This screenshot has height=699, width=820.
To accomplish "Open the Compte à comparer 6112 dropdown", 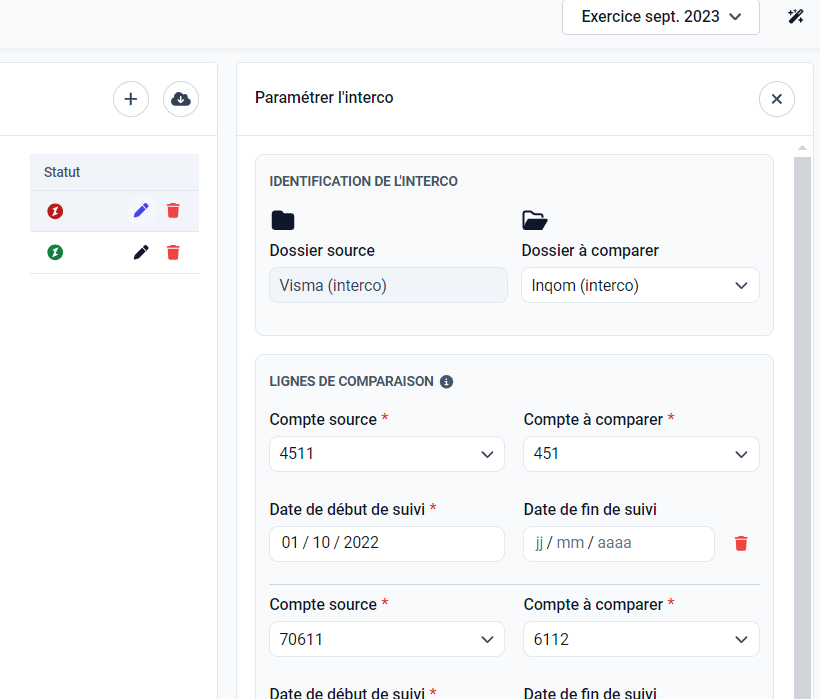I will pos(641,639).
